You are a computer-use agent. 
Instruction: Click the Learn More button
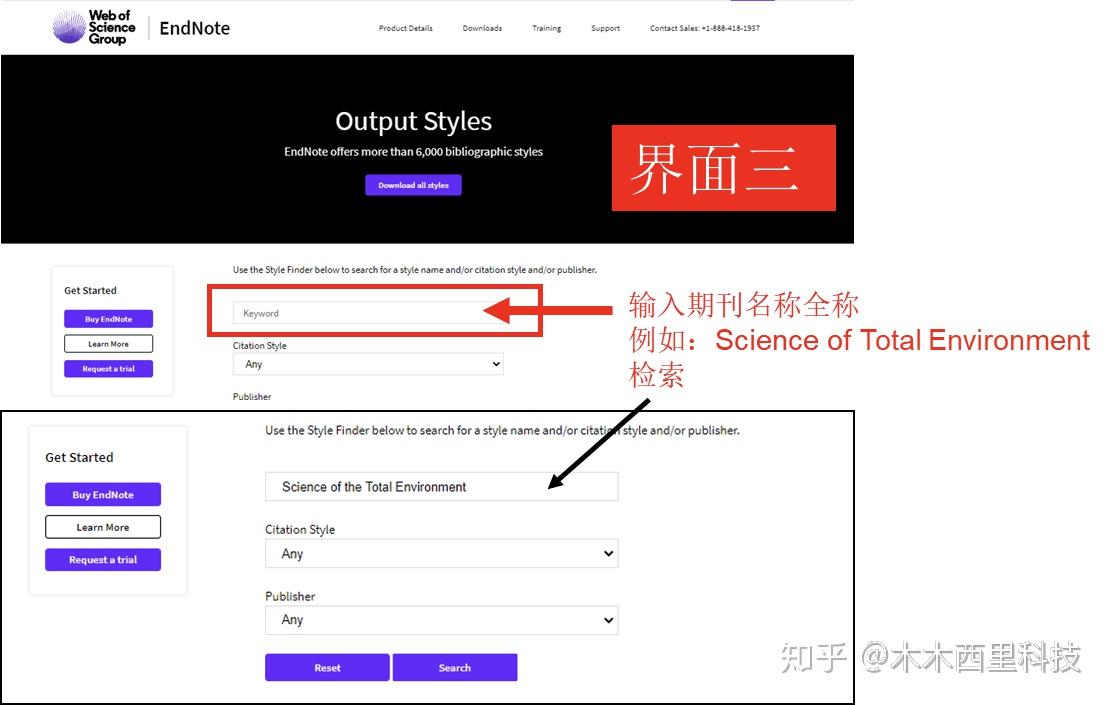[x=108, y=342]
